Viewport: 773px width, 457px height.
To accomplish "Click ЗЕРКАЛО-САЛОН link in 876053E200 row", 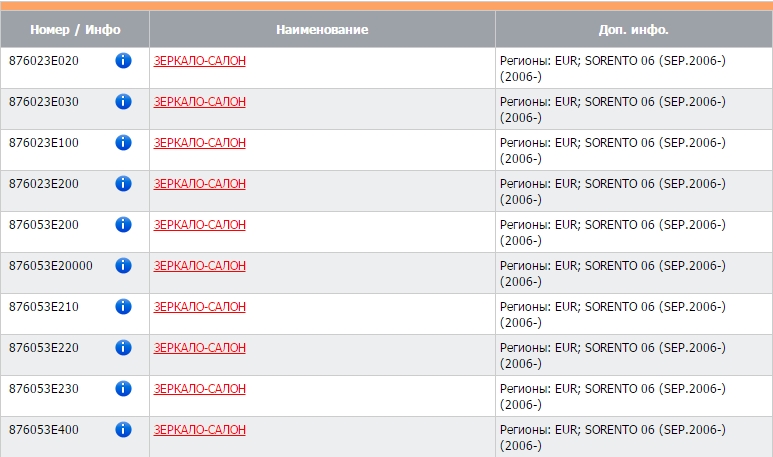I will [200, 225].
